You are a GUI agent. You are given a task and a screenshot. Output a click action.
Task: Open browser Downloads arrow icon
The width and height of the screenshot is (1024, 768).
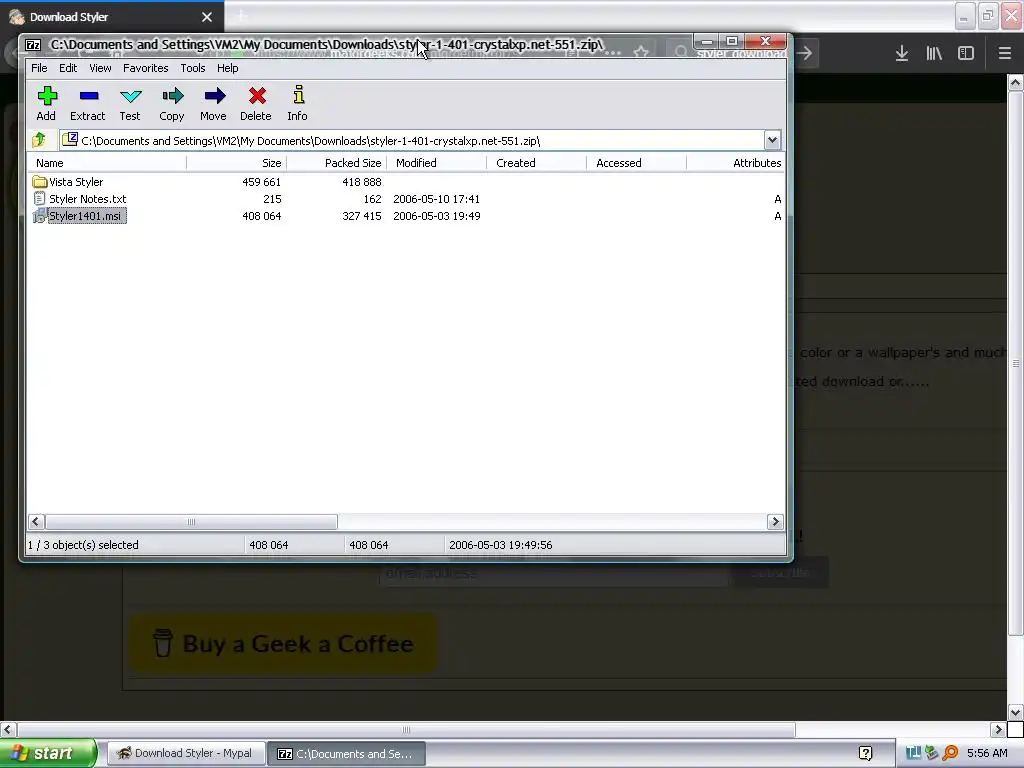pyautogui.click(x=902, y=54)
